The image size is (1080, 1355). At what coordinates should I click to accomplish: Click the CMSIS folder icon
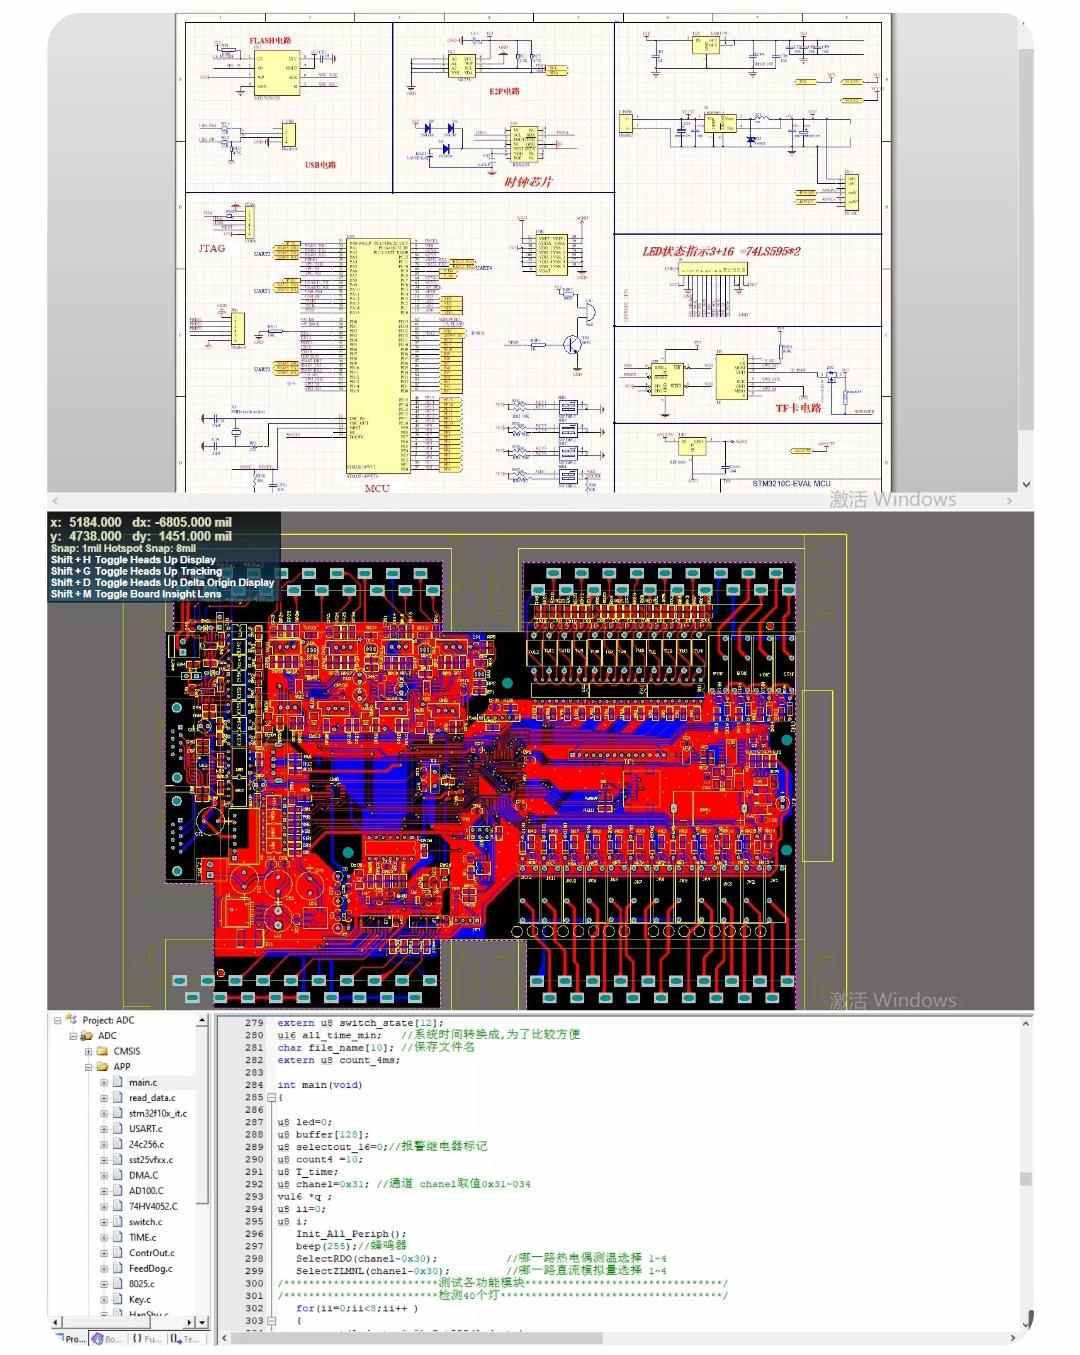pyautogui.click(x=102, y=1051)
